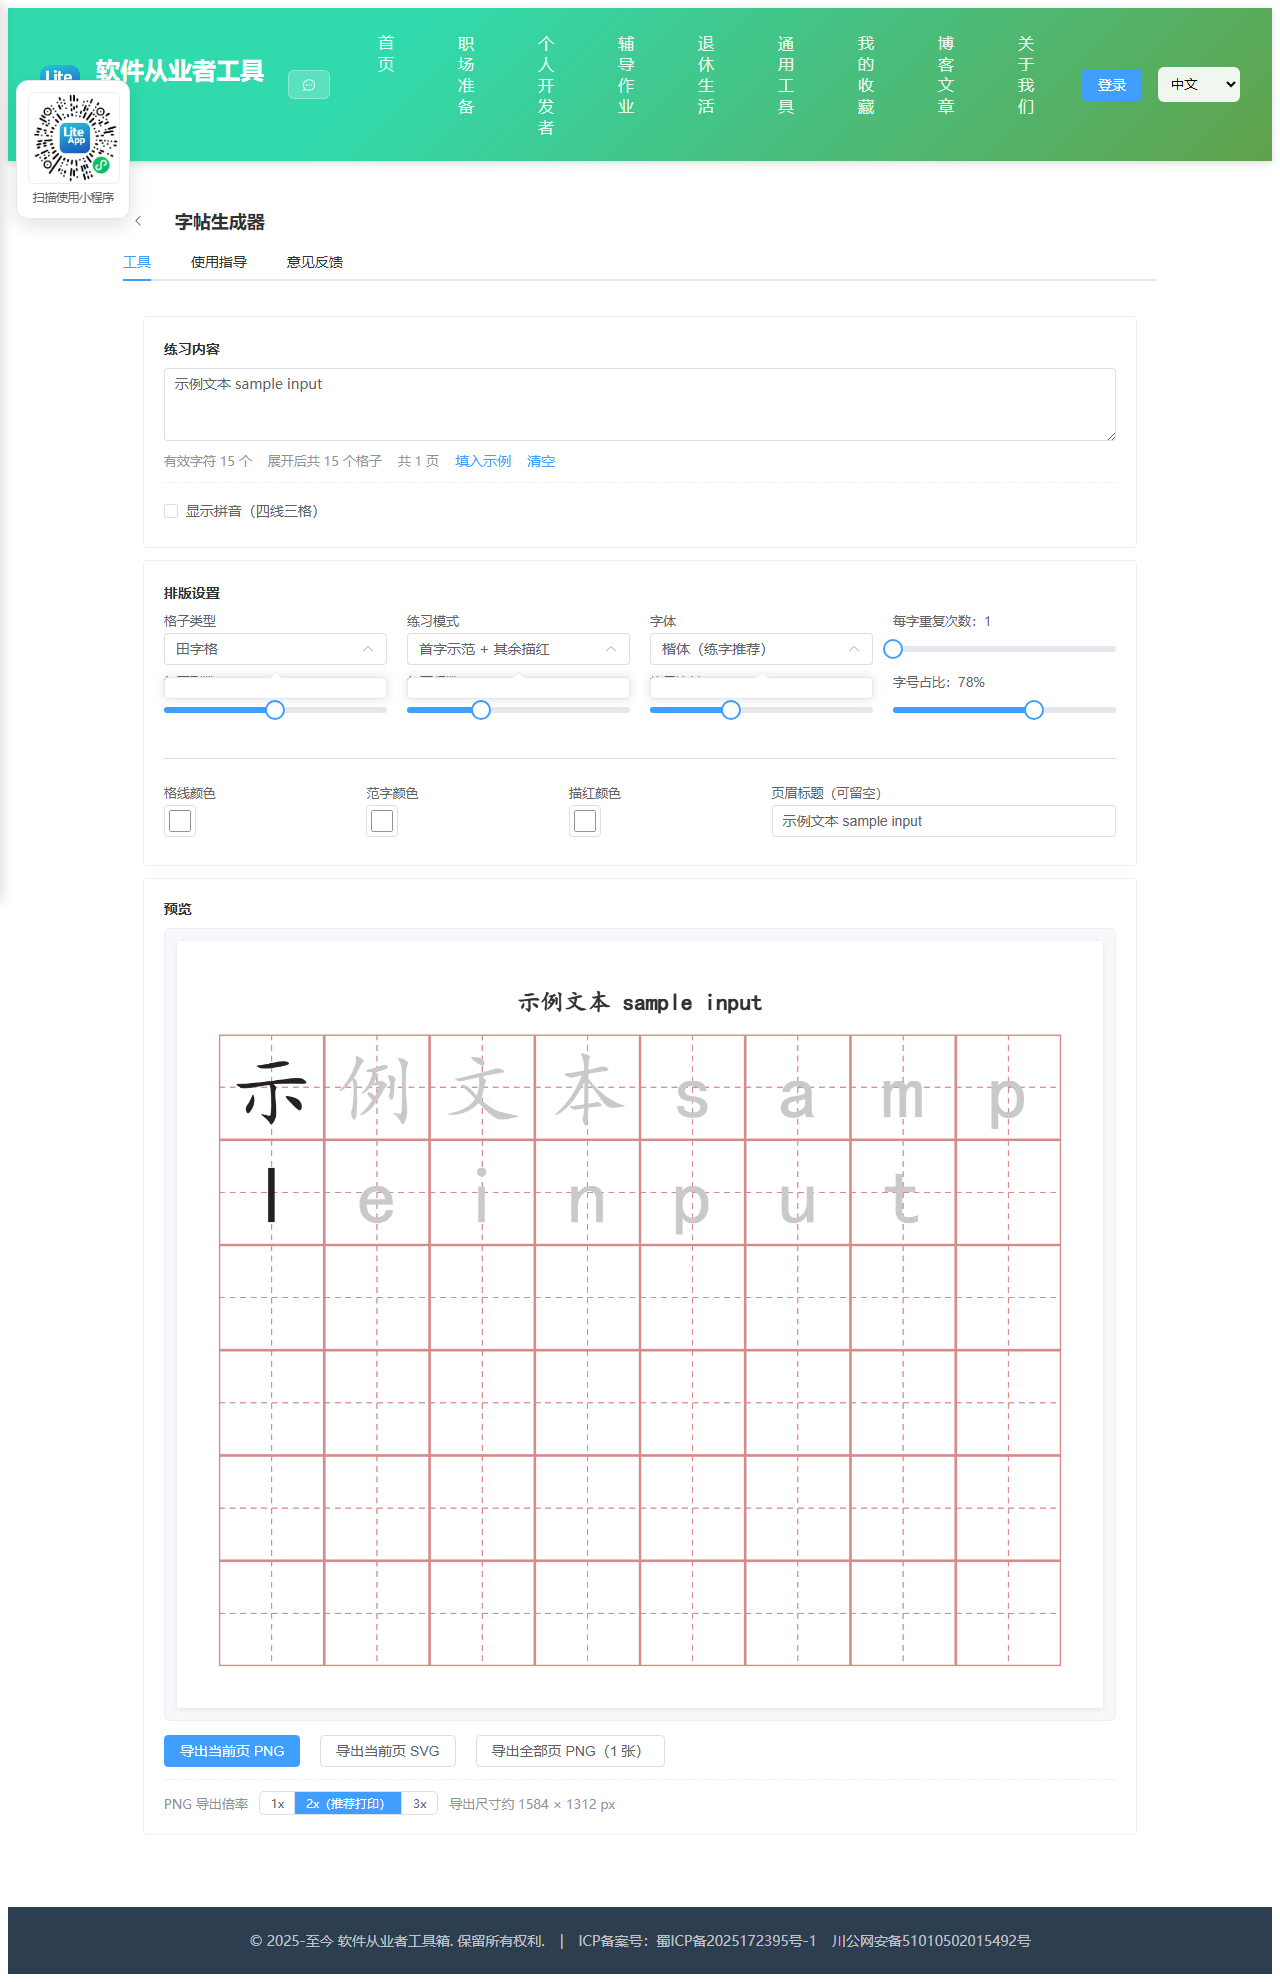Click the 填入示例 link
Screen dimensions: 1280x1982
[x=483, y=461]
